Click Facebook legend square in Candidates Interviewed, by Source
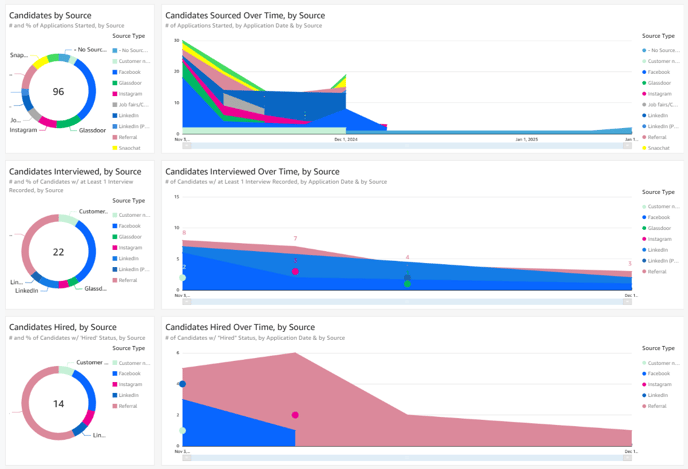This screenshot has height=469, width=688. click(115, 226)
